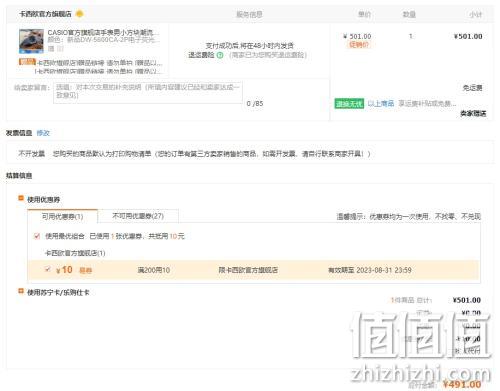Click the 不开发票 invoice text
Image resolution: width=500 pixels, height=391 pixels.
[x=31, y=154]
